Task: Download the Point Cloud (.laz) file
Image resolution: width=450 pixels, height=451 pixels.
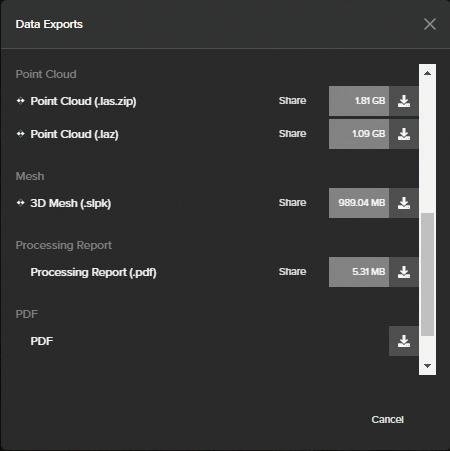Action: (404, 134)
